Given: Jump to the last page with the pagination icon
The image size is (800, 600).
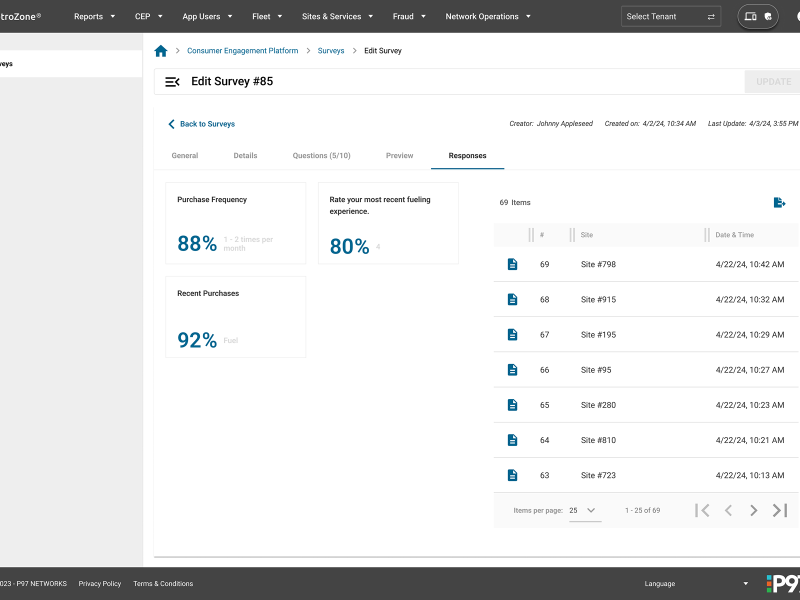Looking at the screenshot, I should pyautogui.click(x=779, y=510).
